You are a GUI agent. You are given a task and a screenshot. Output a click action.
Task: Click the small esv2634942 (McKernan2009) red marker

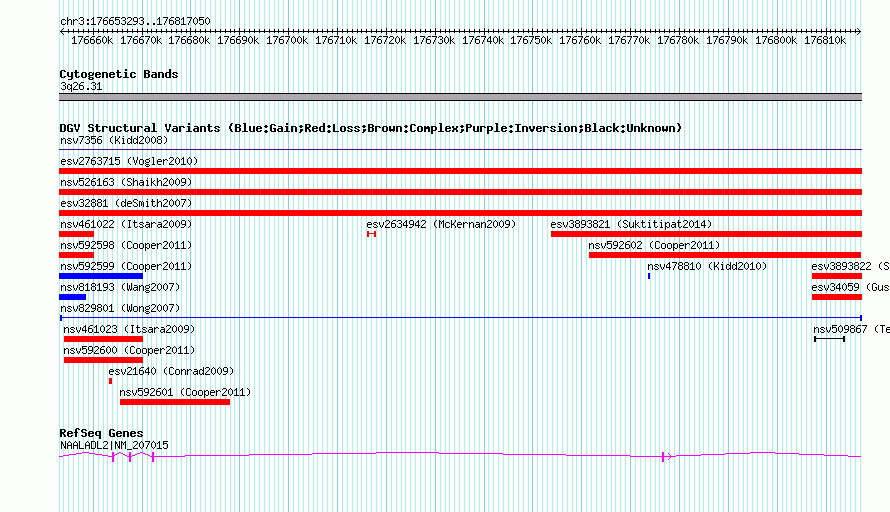click(371, 234)
